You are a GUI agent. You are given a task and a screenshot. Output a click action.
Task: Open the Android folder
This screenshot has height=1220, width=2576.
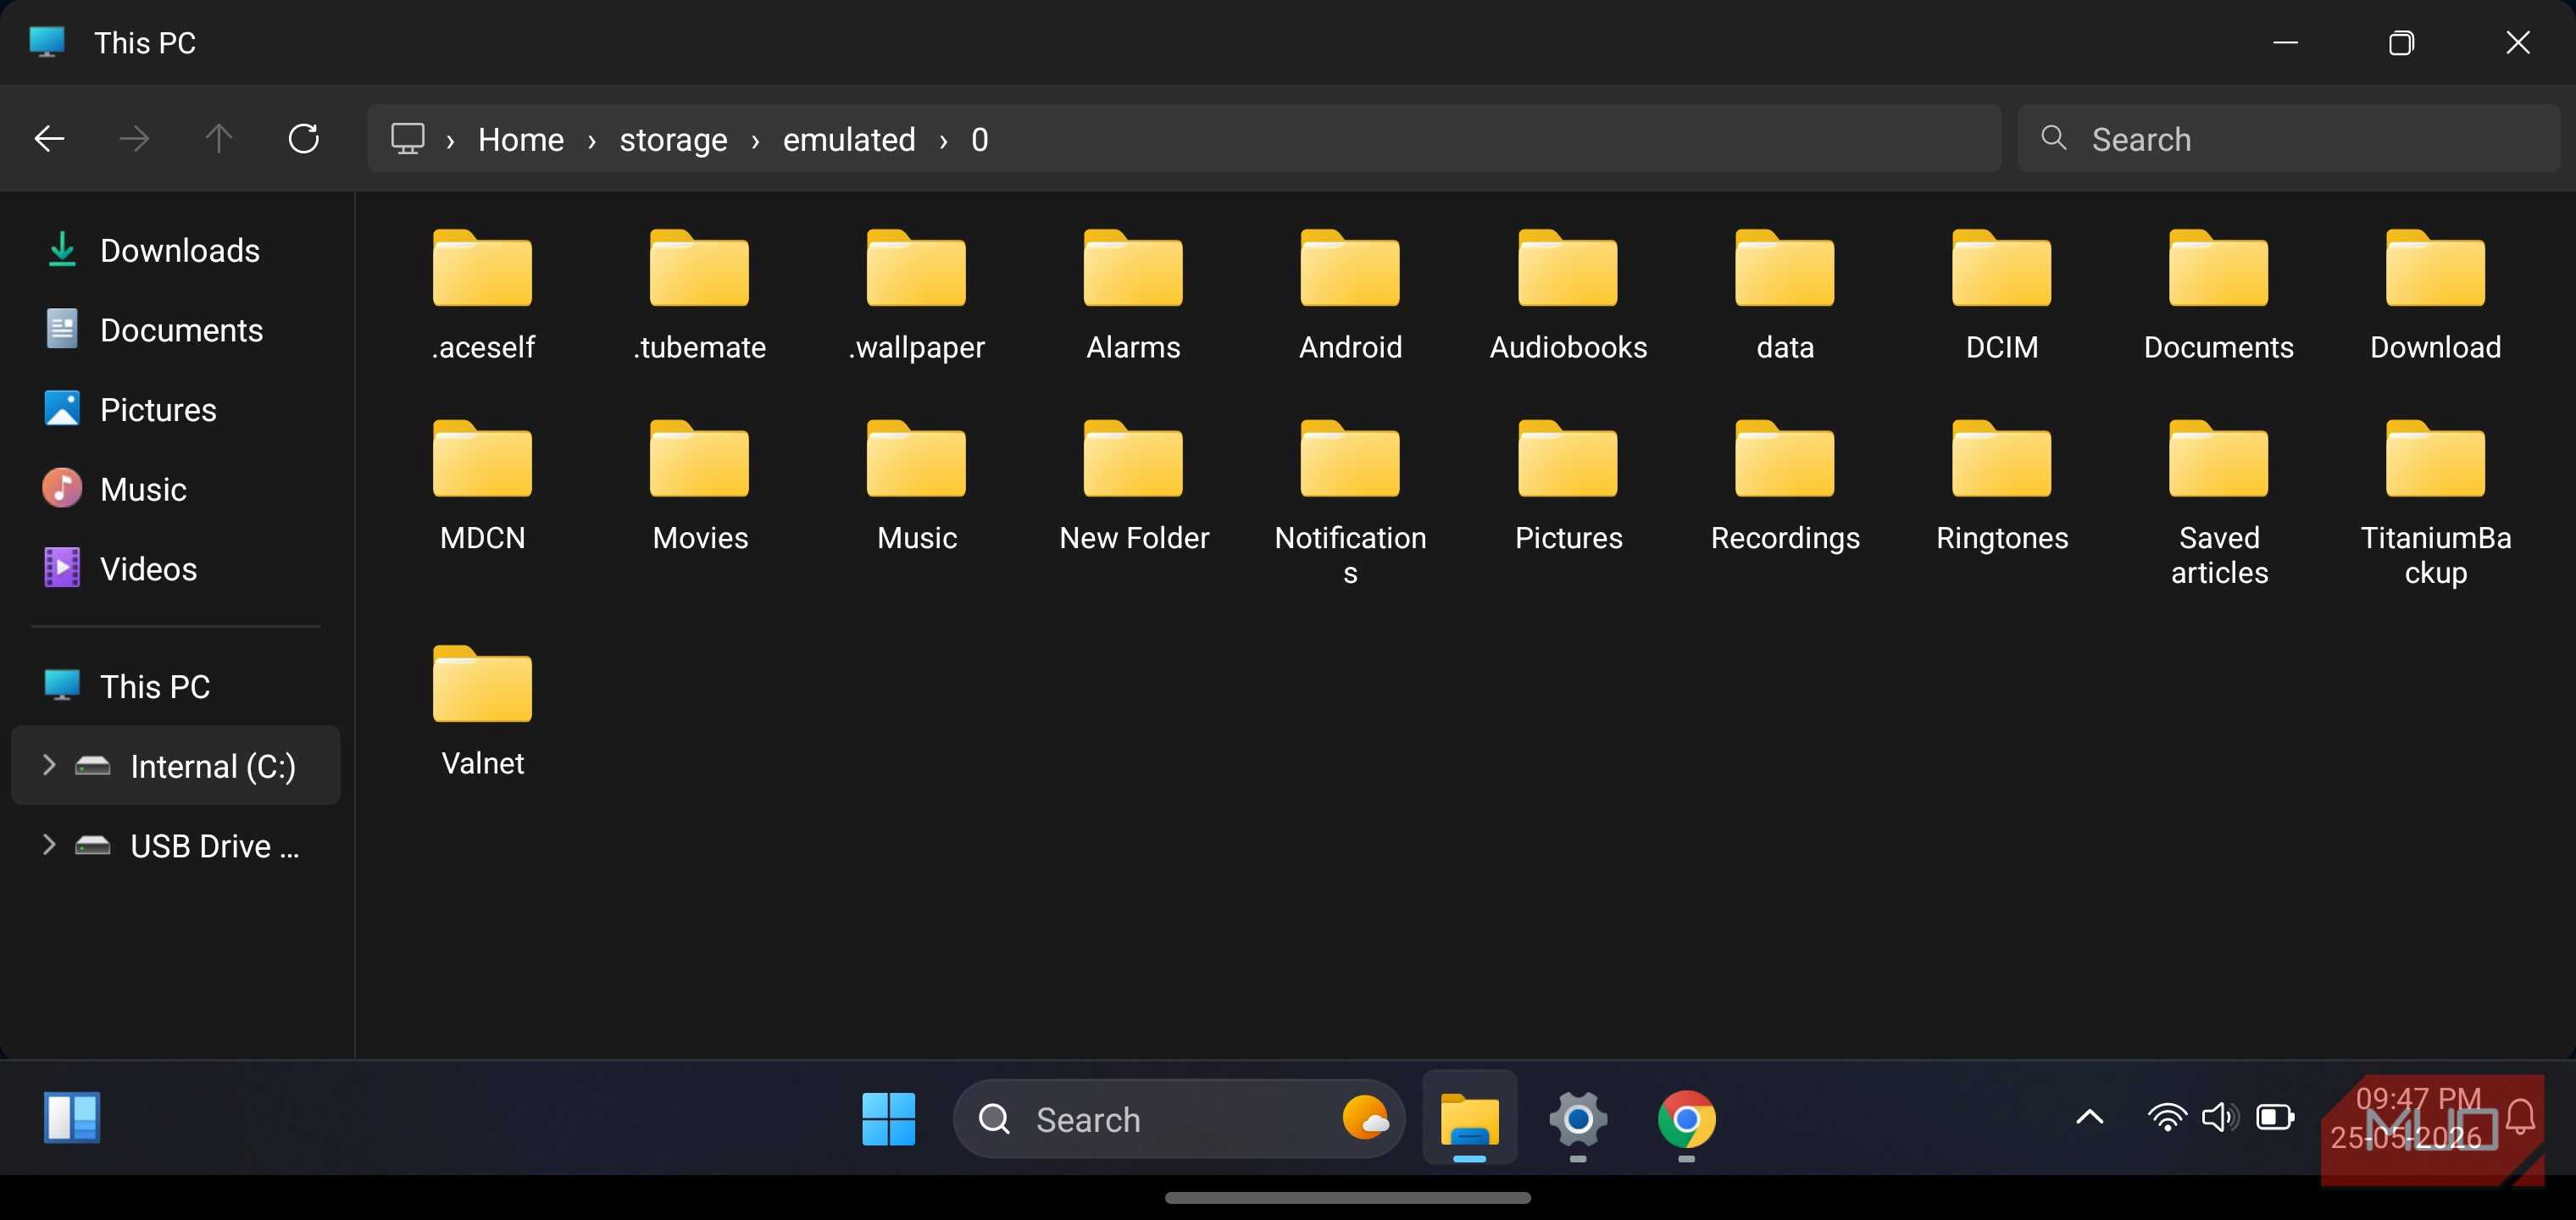tap(1350, 295)
